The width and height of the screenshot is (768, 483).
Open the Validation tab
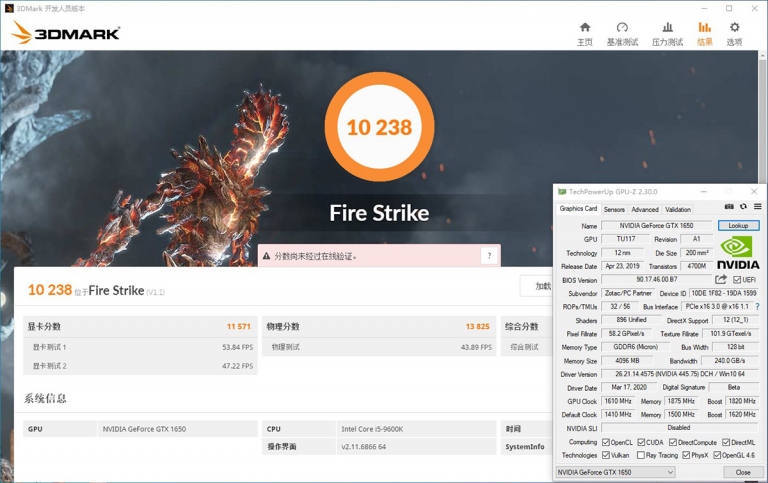pyautogui.click(x=678, y=209)
